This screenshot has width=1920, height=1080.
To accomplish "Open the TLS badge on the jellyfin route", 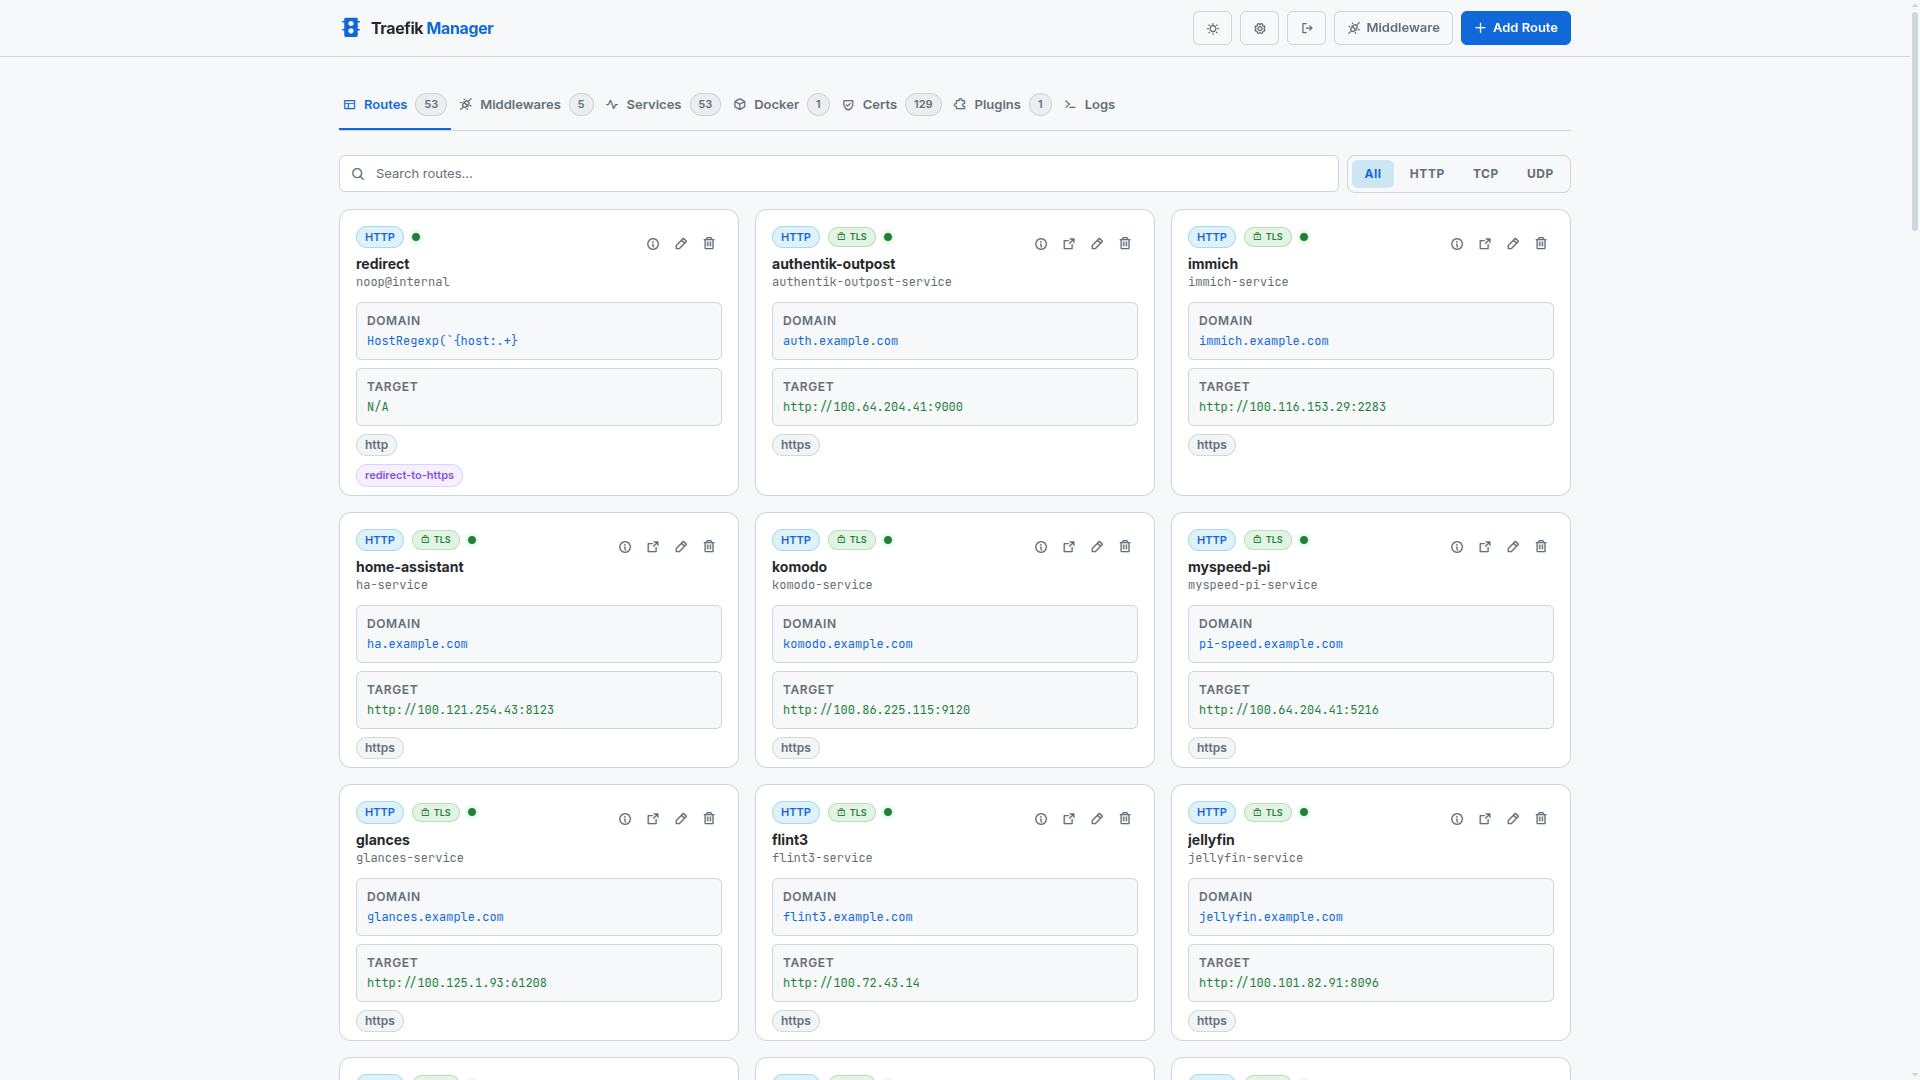I will point(1267,812).
